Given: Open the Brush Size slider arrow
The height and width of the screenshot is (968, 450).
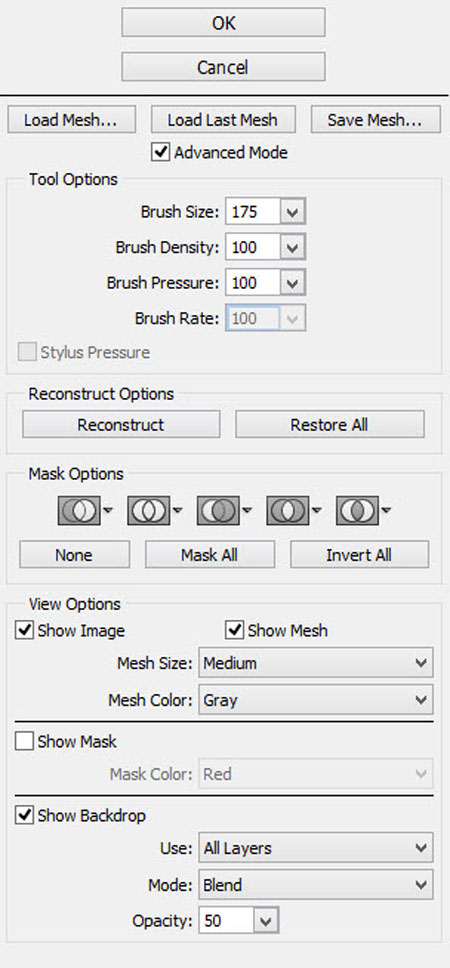Looking at the screenshot, I should point(293,212).
